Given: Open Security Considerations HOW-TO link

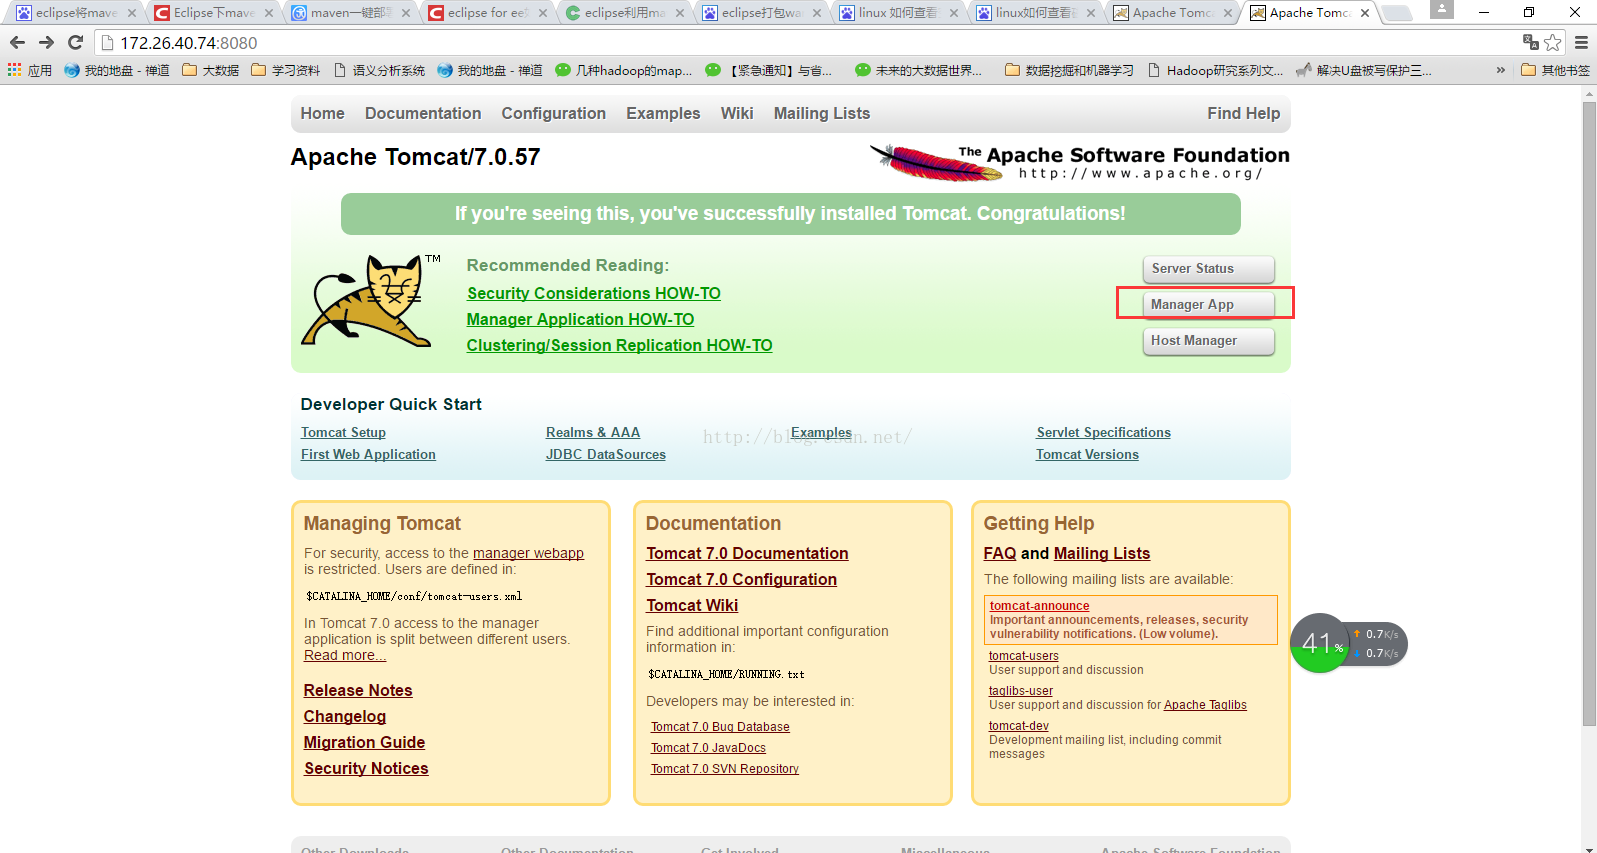Looking at the screenshot, I should coord(593,293).
